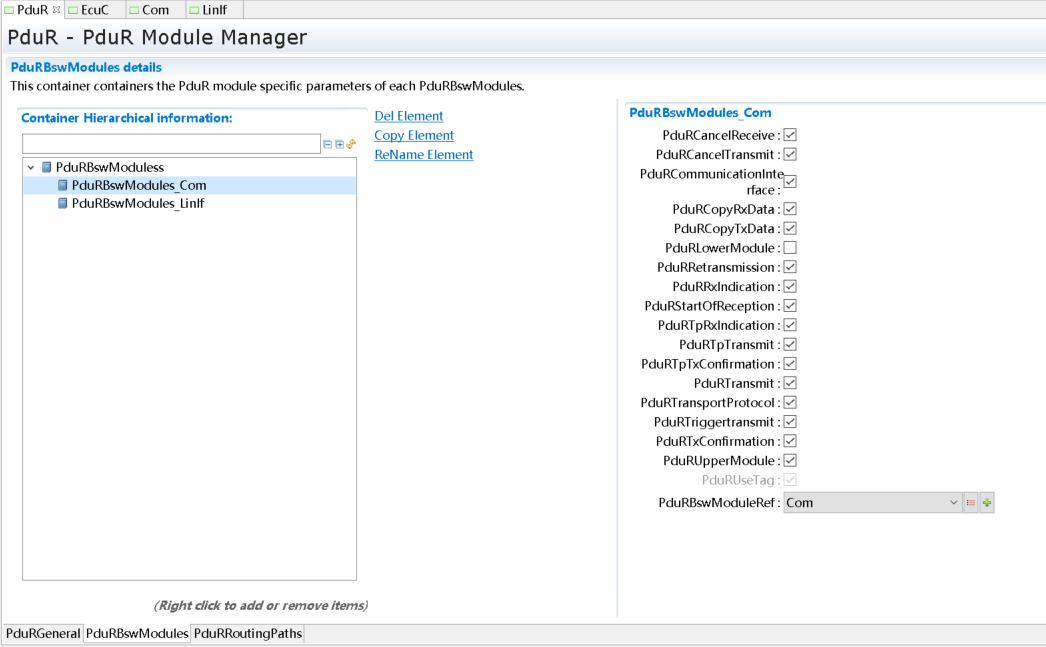This screenshot has height=647, width=1046.
Task: Select PduRBswModules_Com in the tree
Action: click(139, 185)
